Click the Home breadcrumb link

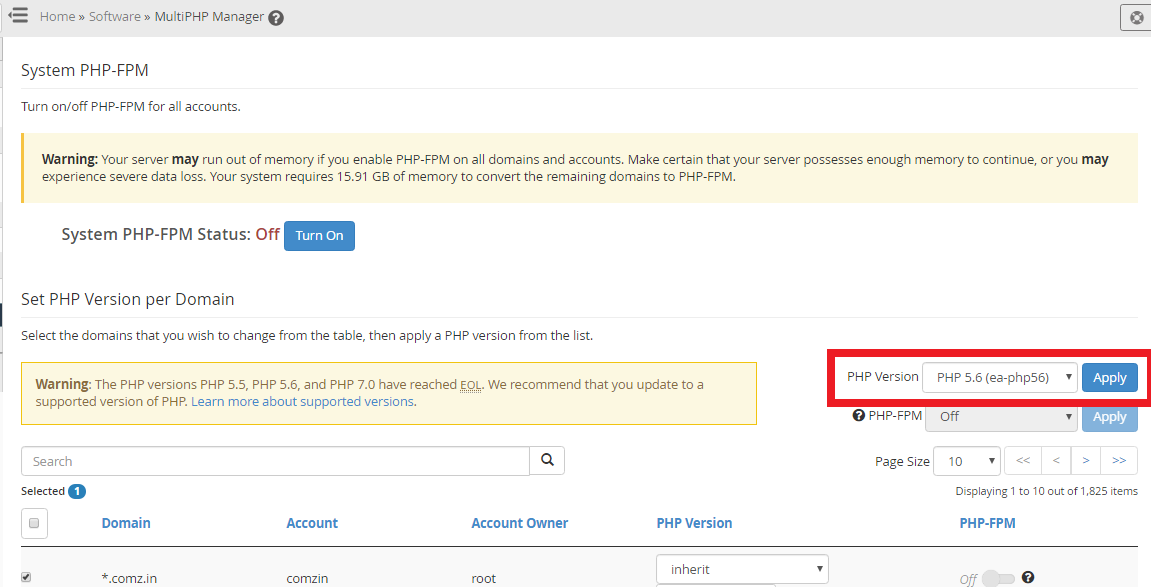(57, 17)
